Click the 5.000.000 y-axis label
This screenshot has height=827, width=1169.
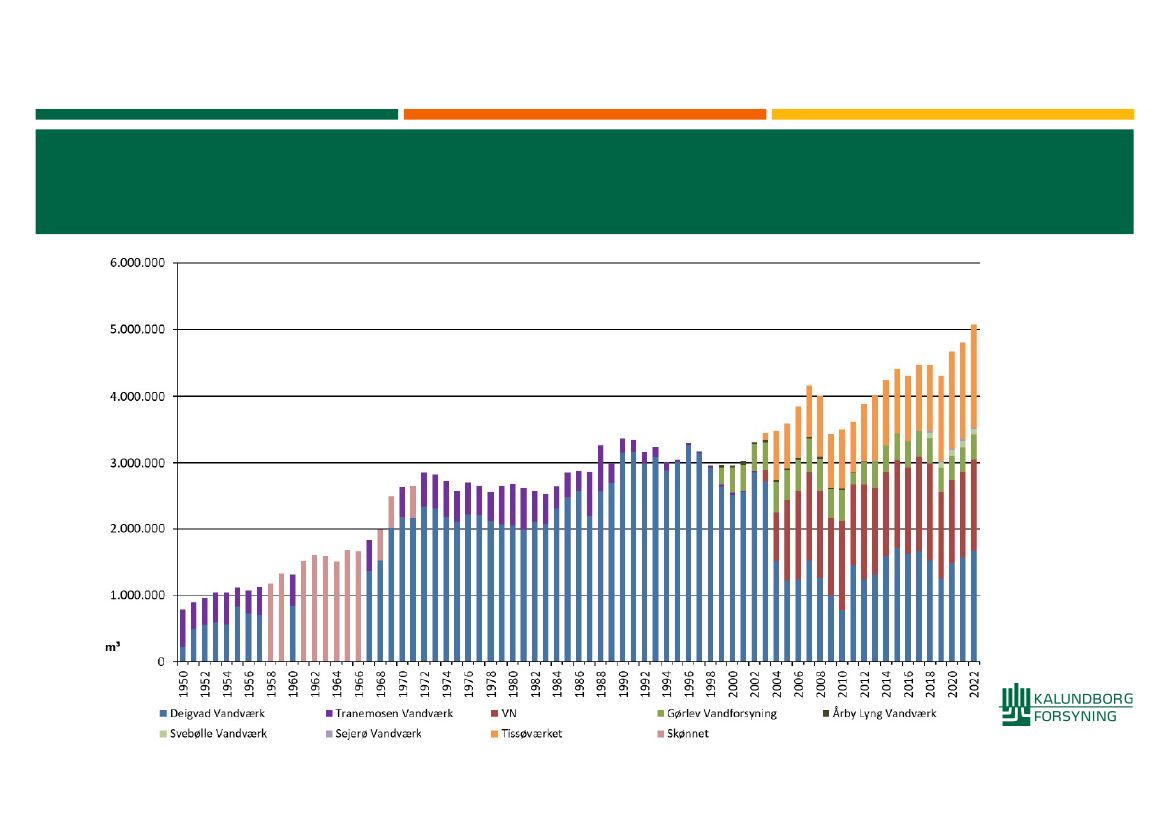137,330
